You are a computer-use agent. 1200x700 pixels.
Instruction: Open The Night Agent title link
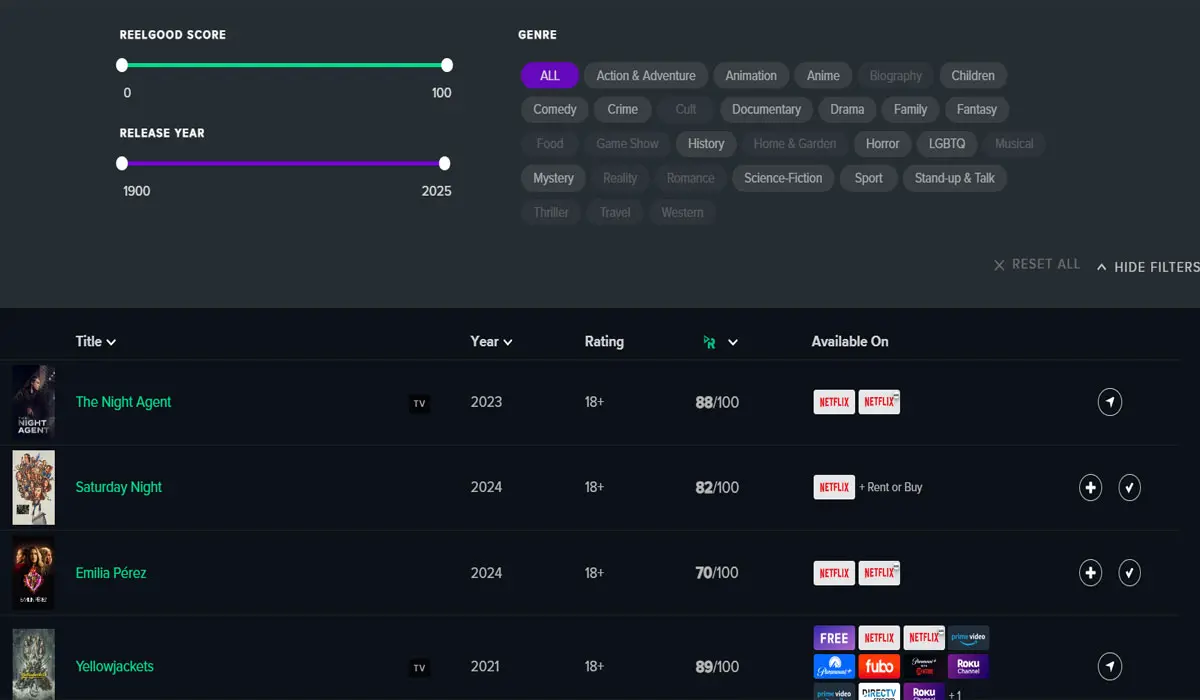coord(124,402)
